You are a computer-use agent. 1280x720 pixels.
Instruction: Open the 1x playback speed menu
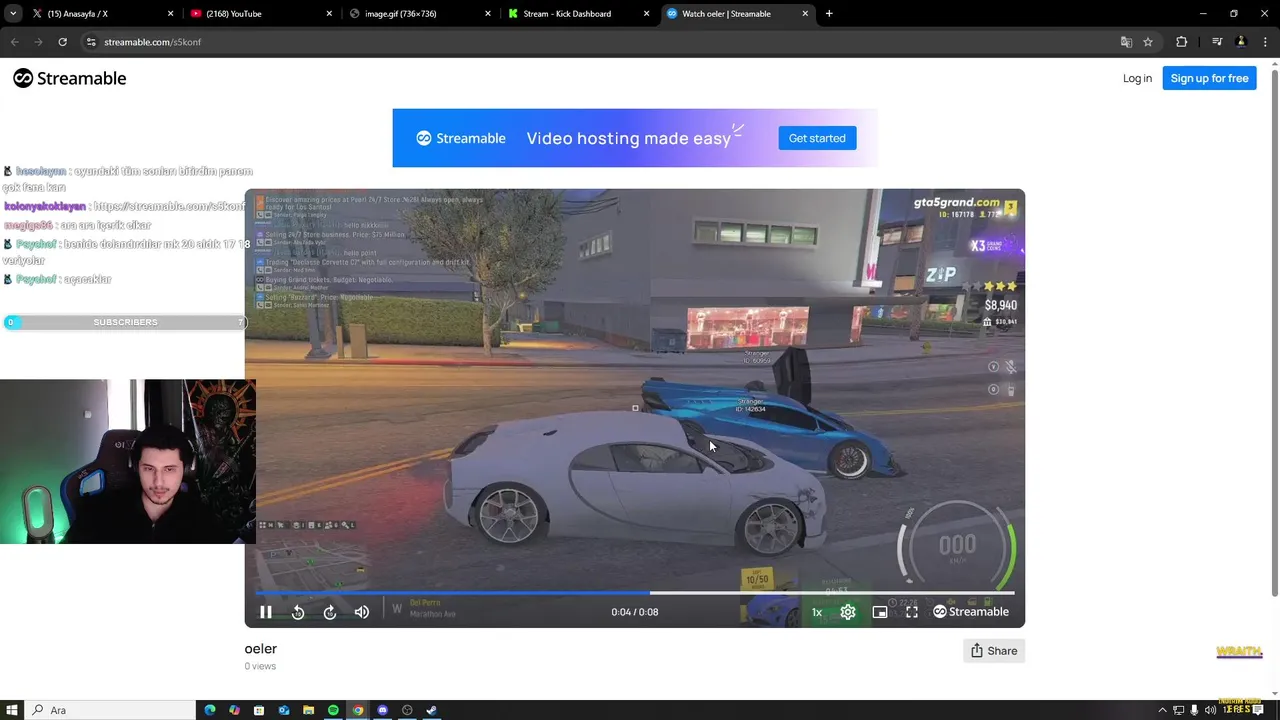coord(817,612)
